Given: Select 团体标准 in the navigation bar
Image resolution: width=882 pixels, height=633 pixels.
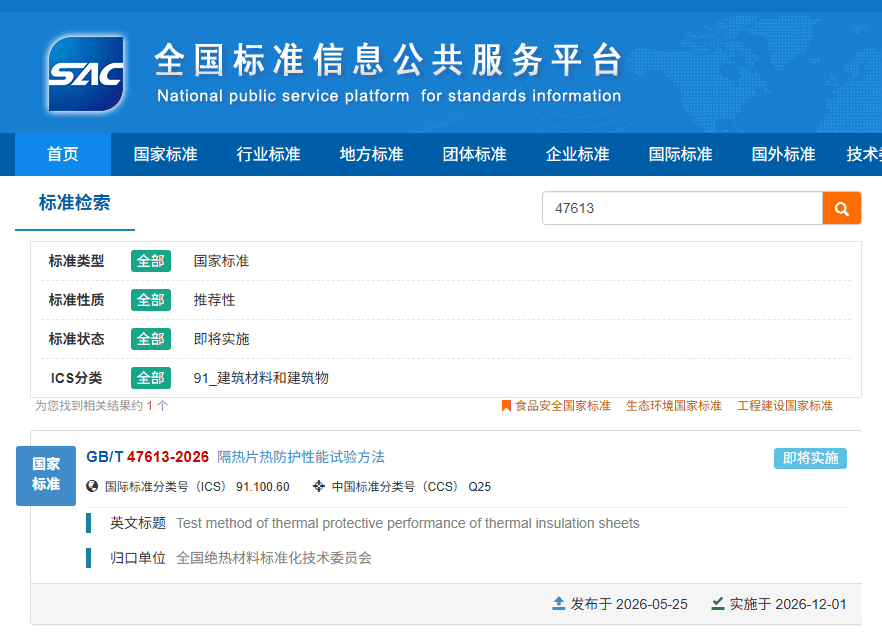Looking at the screenshot, I should click(474, 154).
